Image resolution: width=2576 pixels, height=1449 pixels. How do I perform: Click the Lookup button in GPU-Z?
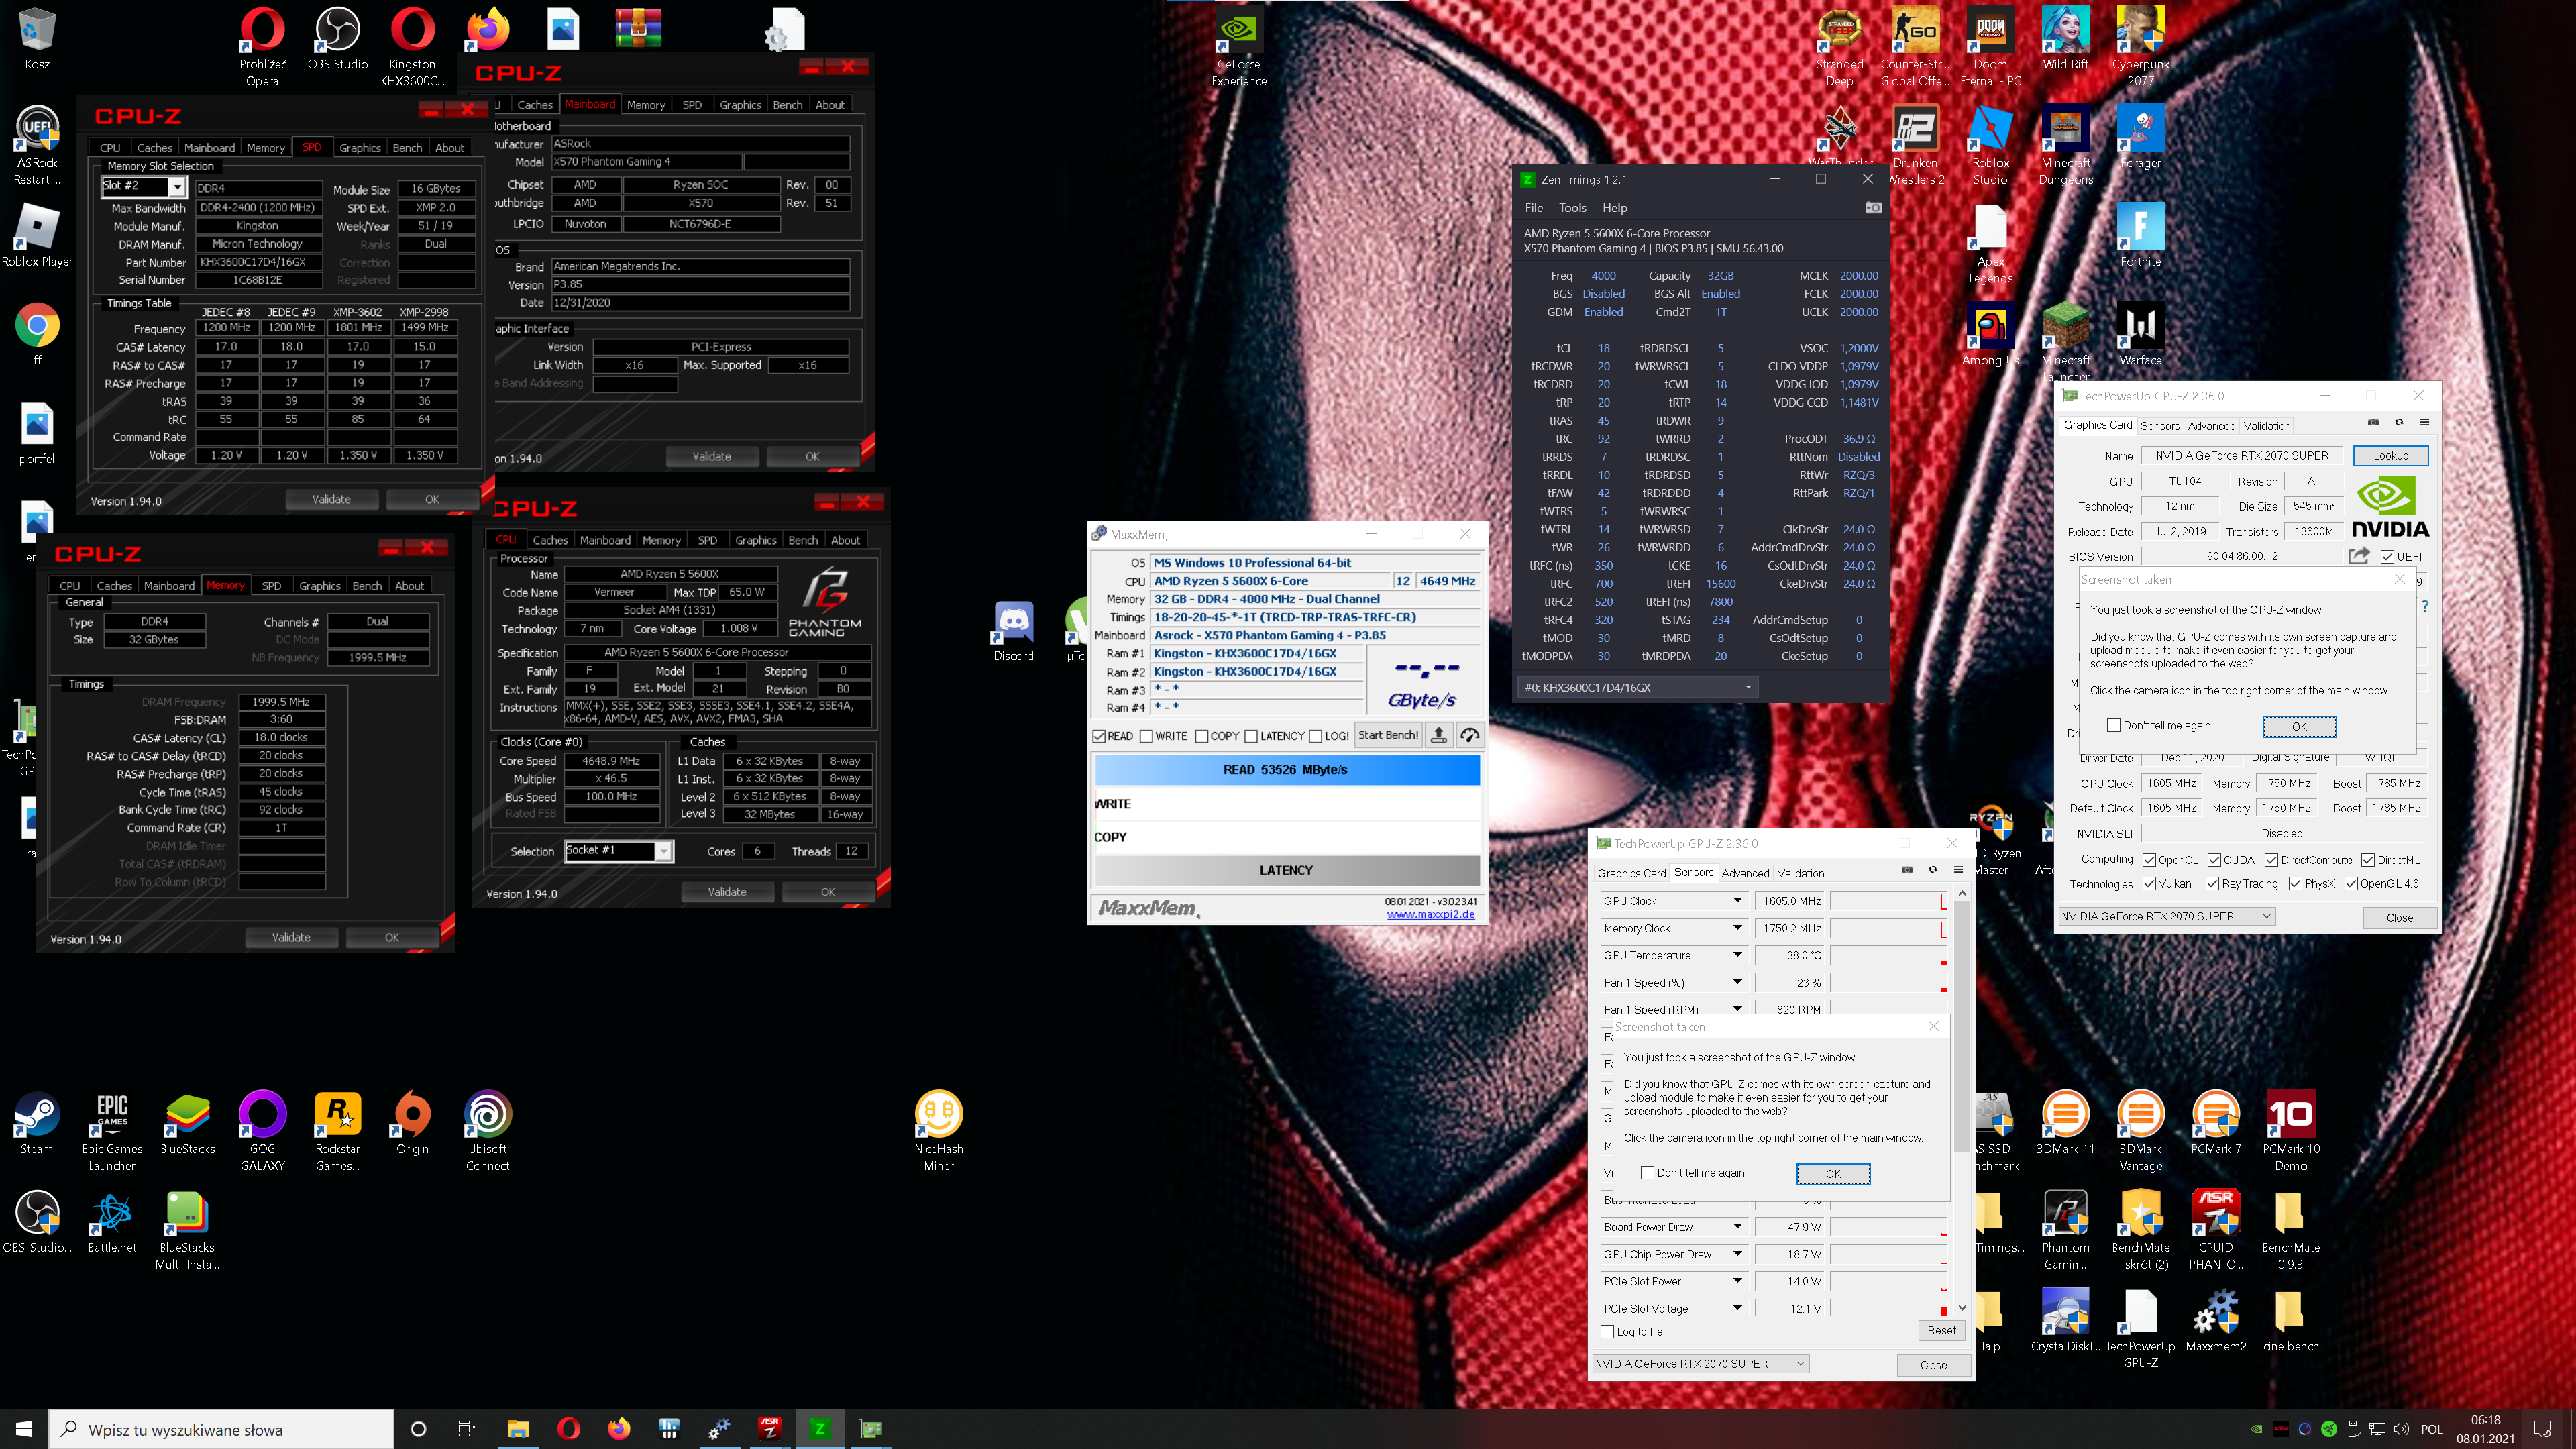point(2390,455)
